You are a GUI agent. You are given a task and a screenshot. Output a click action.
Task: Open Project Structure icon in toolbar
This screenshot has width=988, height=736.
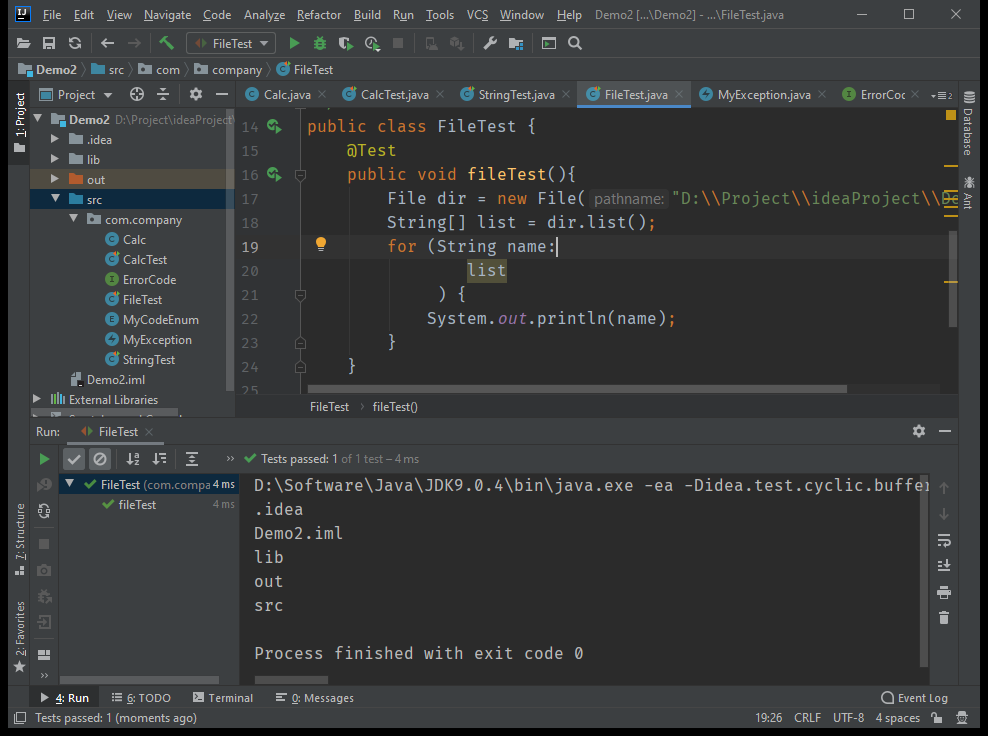[516, 43]
